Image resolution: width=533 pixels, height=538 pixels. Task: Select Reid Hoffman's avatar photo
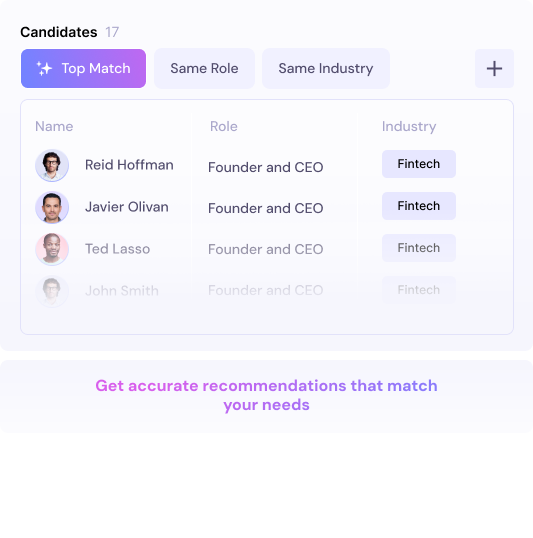tap(52, 165)
